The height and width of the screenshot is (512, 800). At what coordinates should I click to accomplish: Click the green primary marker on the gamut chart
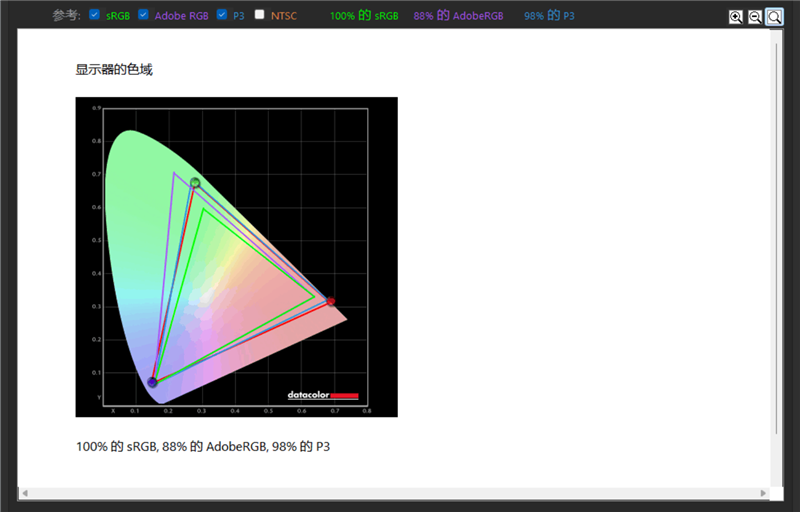pyautogui.click(x=195, y=182)
